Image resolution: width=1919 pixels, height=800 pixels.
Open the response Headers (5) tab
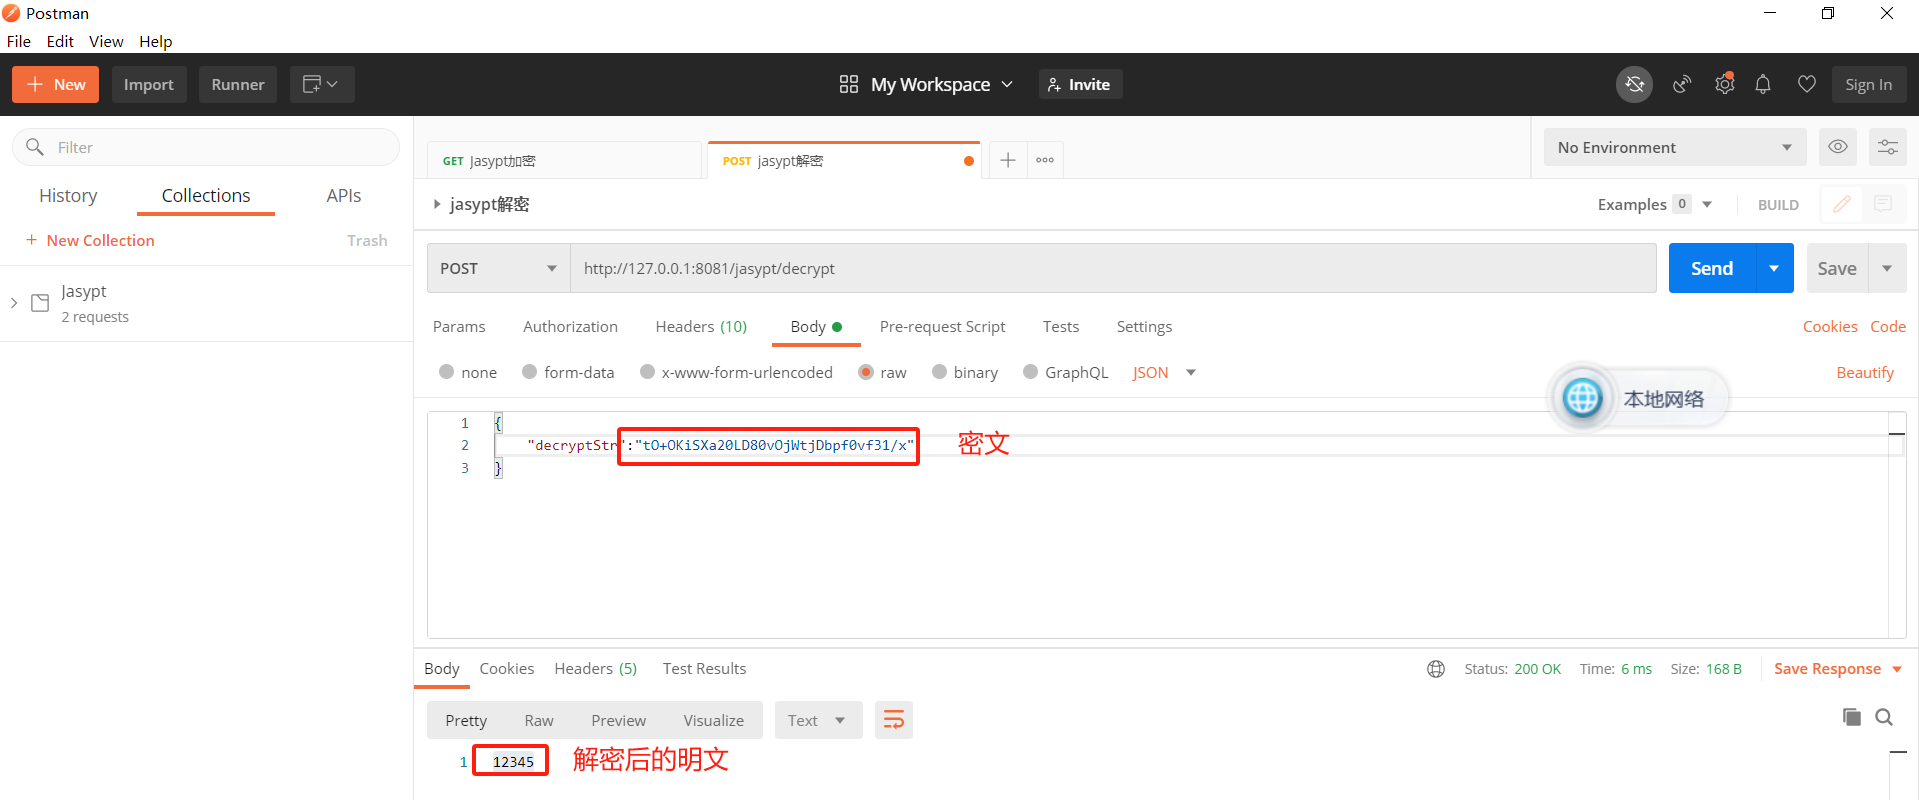tap(595, 669)
